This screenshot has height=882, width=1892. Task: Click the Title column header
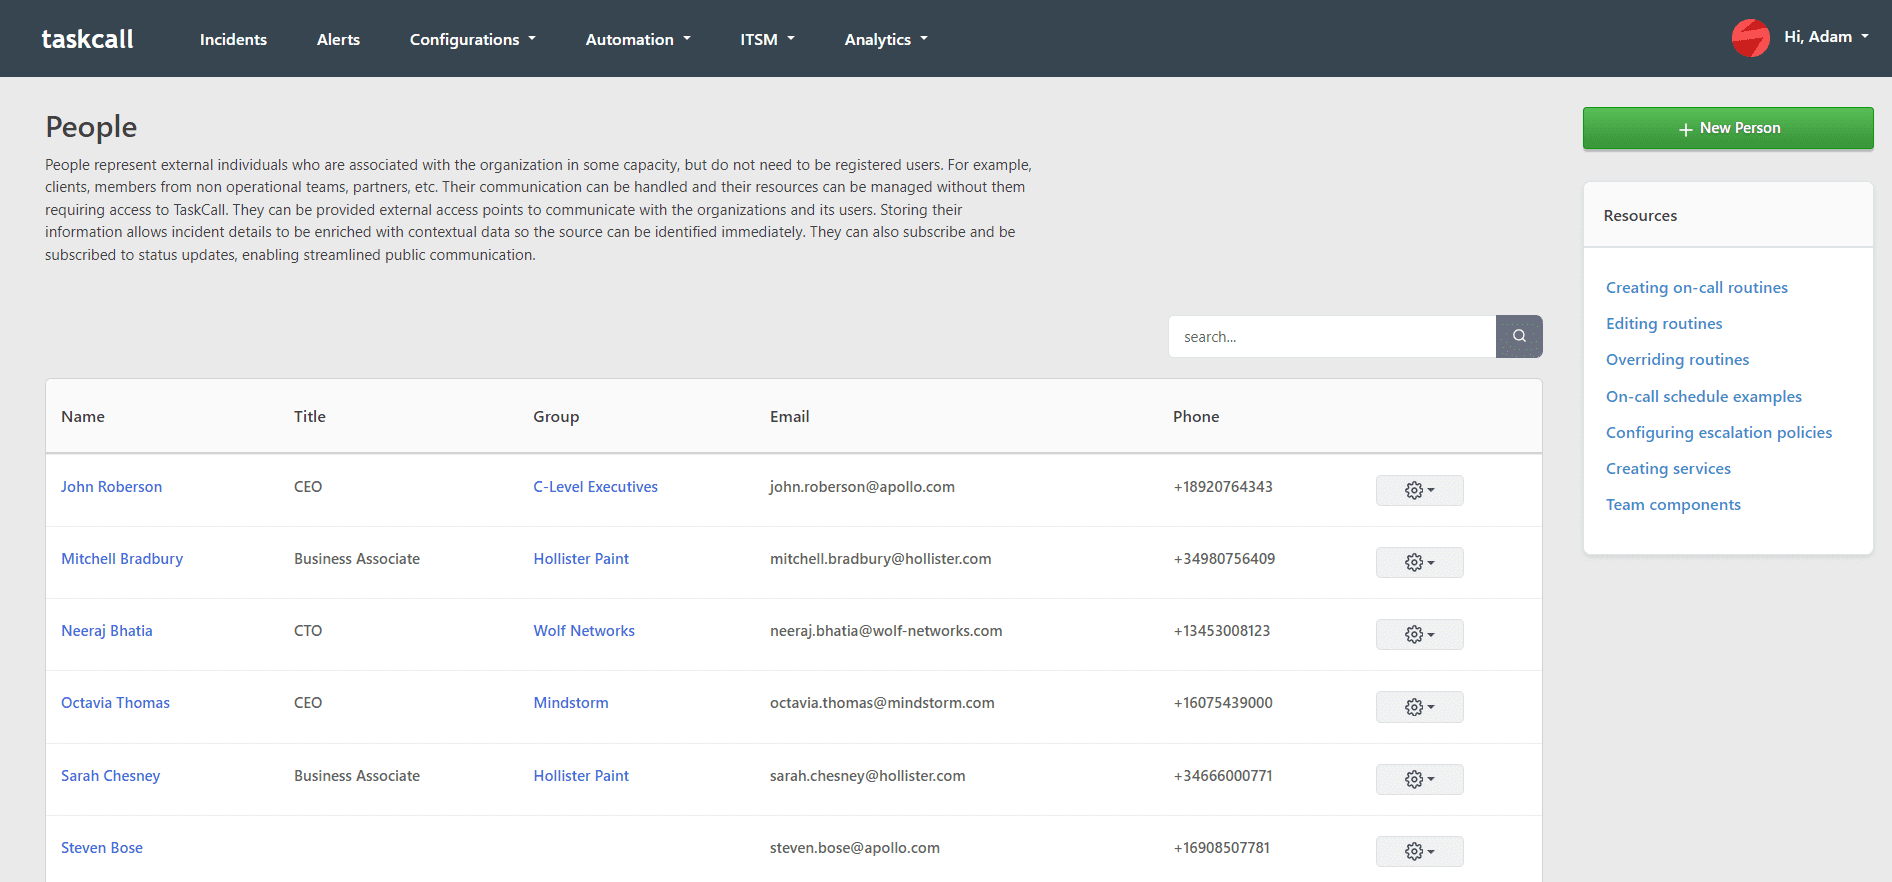pyautogui.click(x=310, y=417)
